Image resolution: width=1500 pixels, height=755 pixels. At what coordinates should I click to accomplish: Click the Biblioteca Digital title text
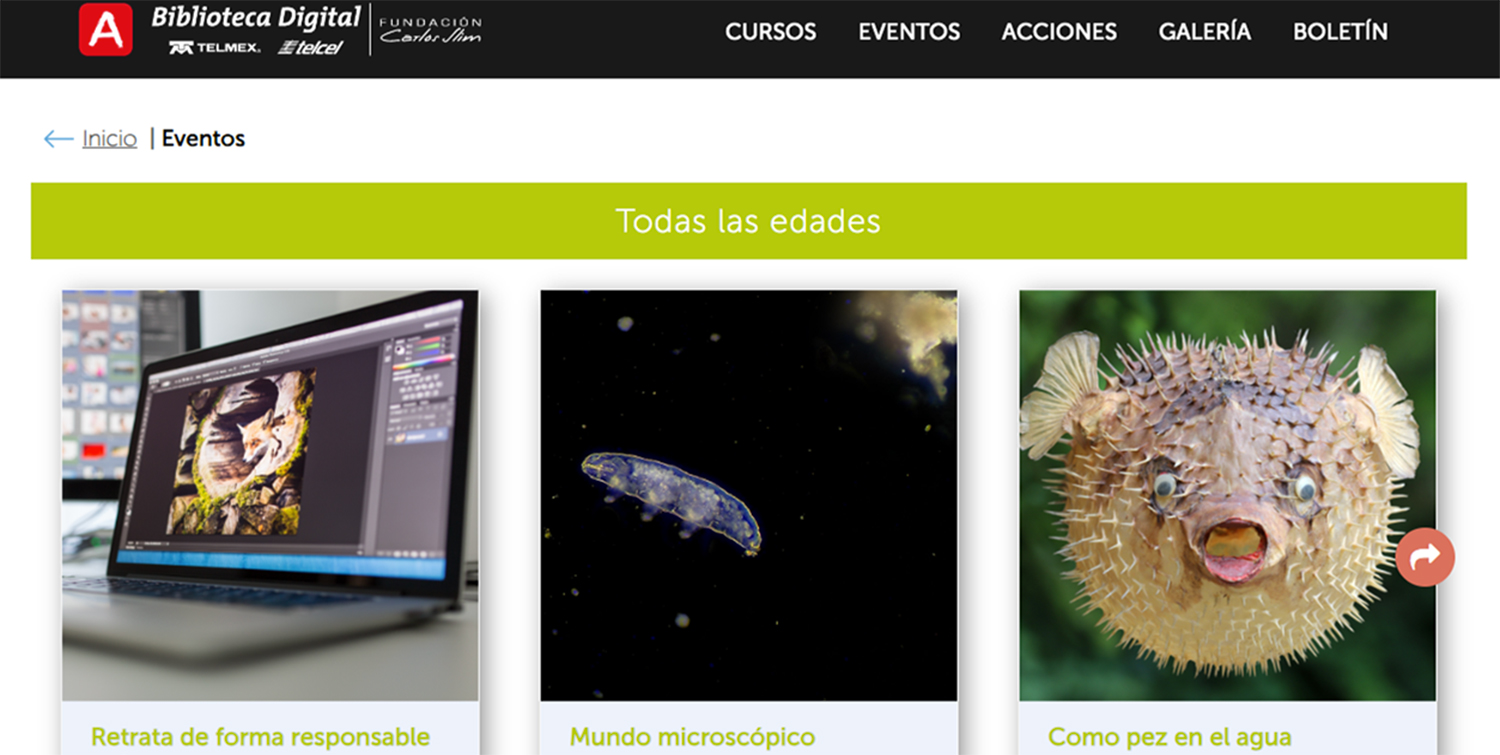click(x=256, y=18)
